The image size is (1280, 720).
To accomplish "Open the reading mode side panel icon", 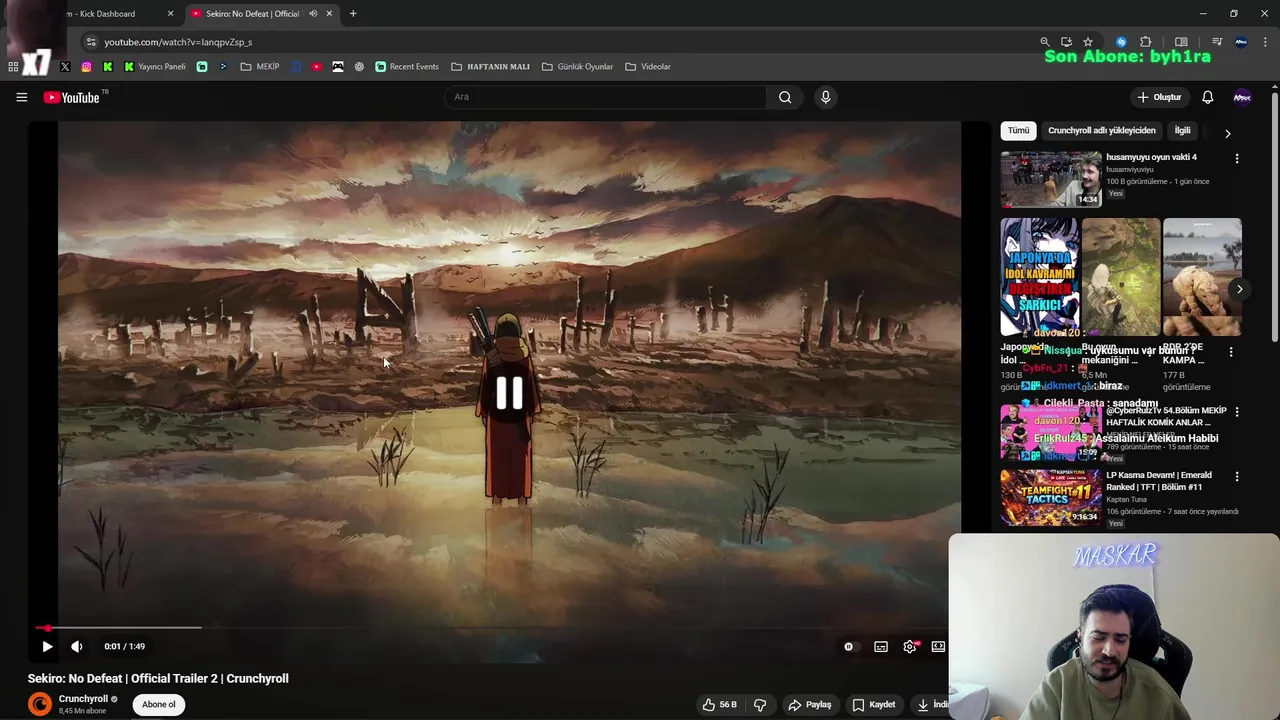I will click(1181, 42).
